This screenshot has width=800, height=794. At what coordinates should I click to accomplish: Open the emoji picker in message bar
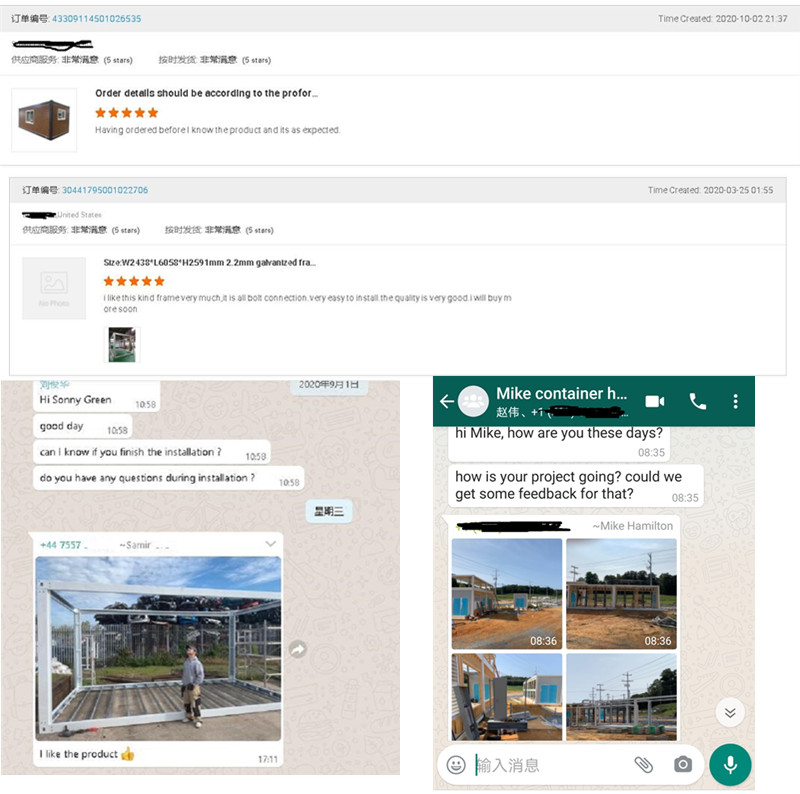(456, 765)
